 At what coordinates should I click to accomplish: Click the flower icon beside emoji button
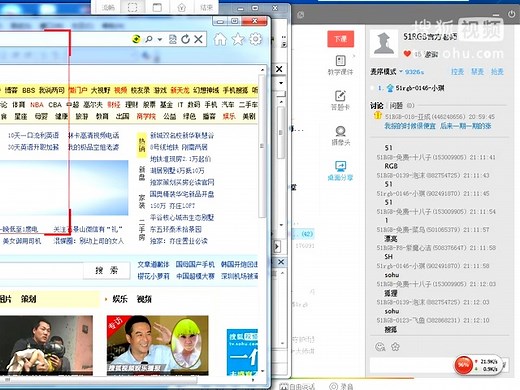395,347
